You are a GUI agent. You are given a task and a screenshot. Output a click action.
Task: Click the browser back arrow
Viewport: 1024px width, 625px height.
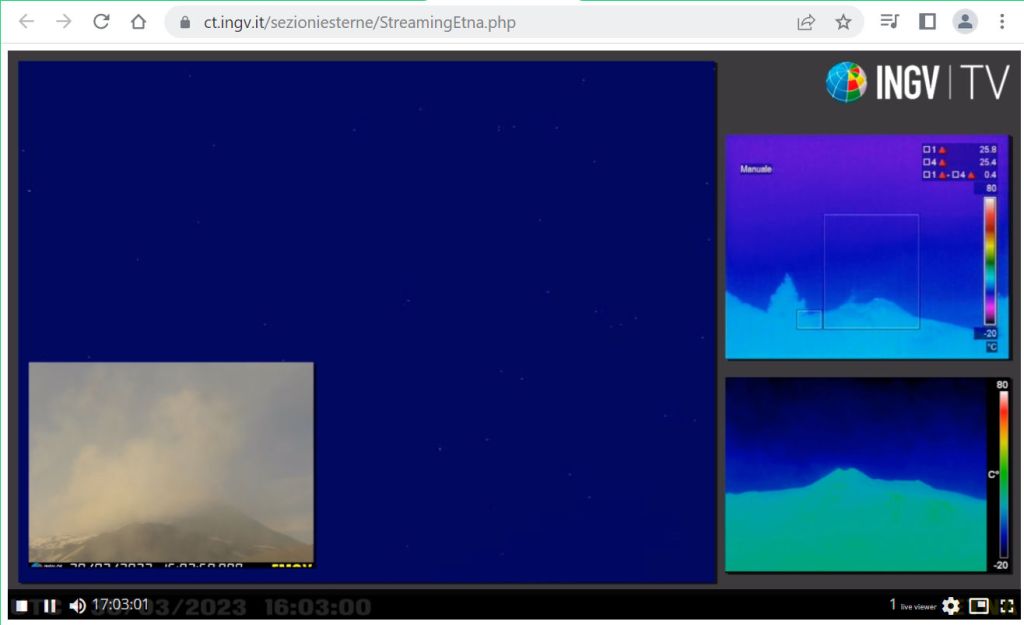[26, 22]
